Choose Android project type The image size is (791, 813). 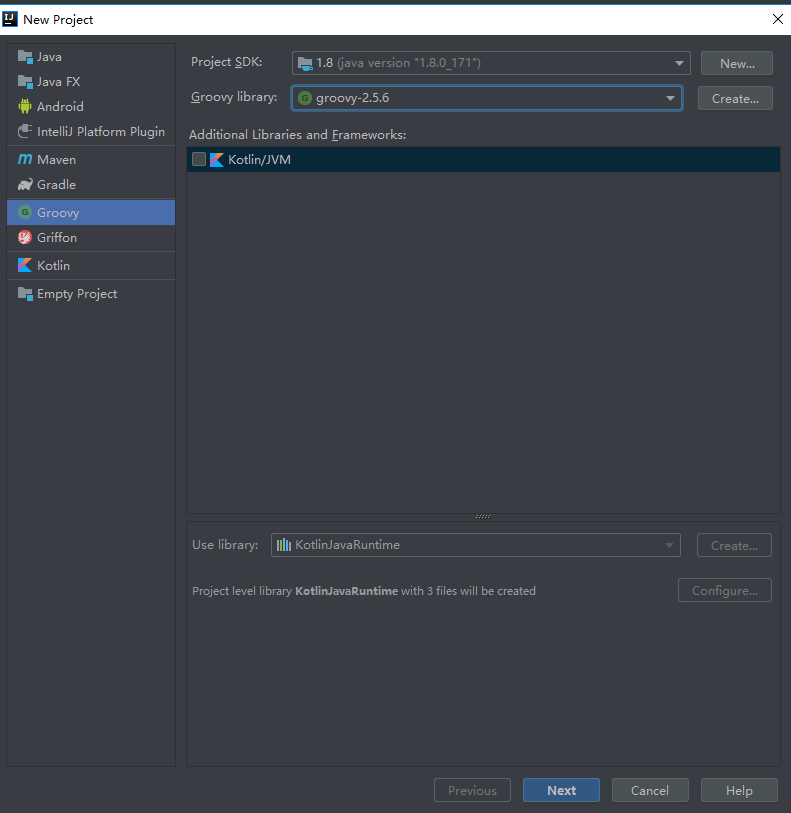(91, 106)
